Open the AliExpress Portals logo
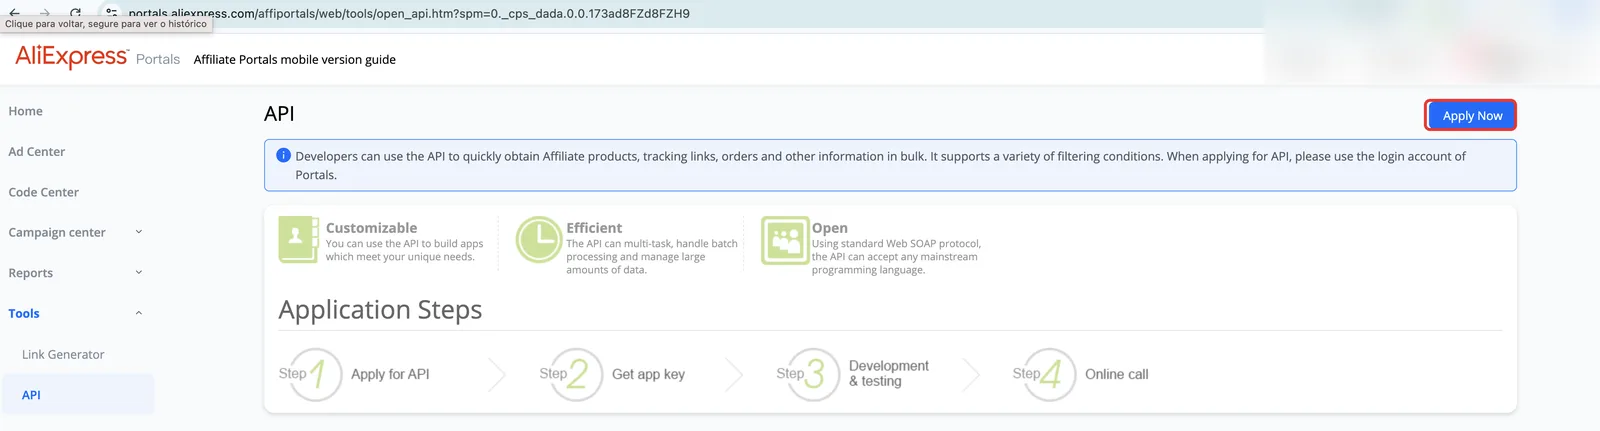The height and width of the screenshot is (431, 1600). coord(97,57)
